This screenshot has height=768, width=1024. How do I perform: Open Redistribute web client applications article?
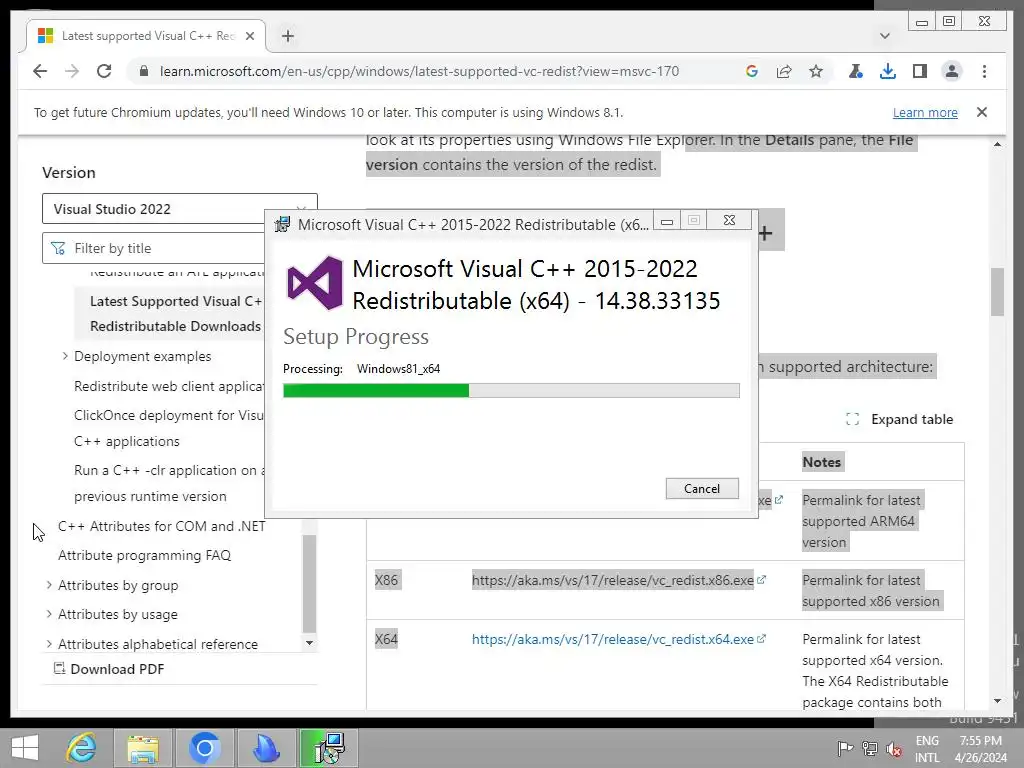[168, 386]
